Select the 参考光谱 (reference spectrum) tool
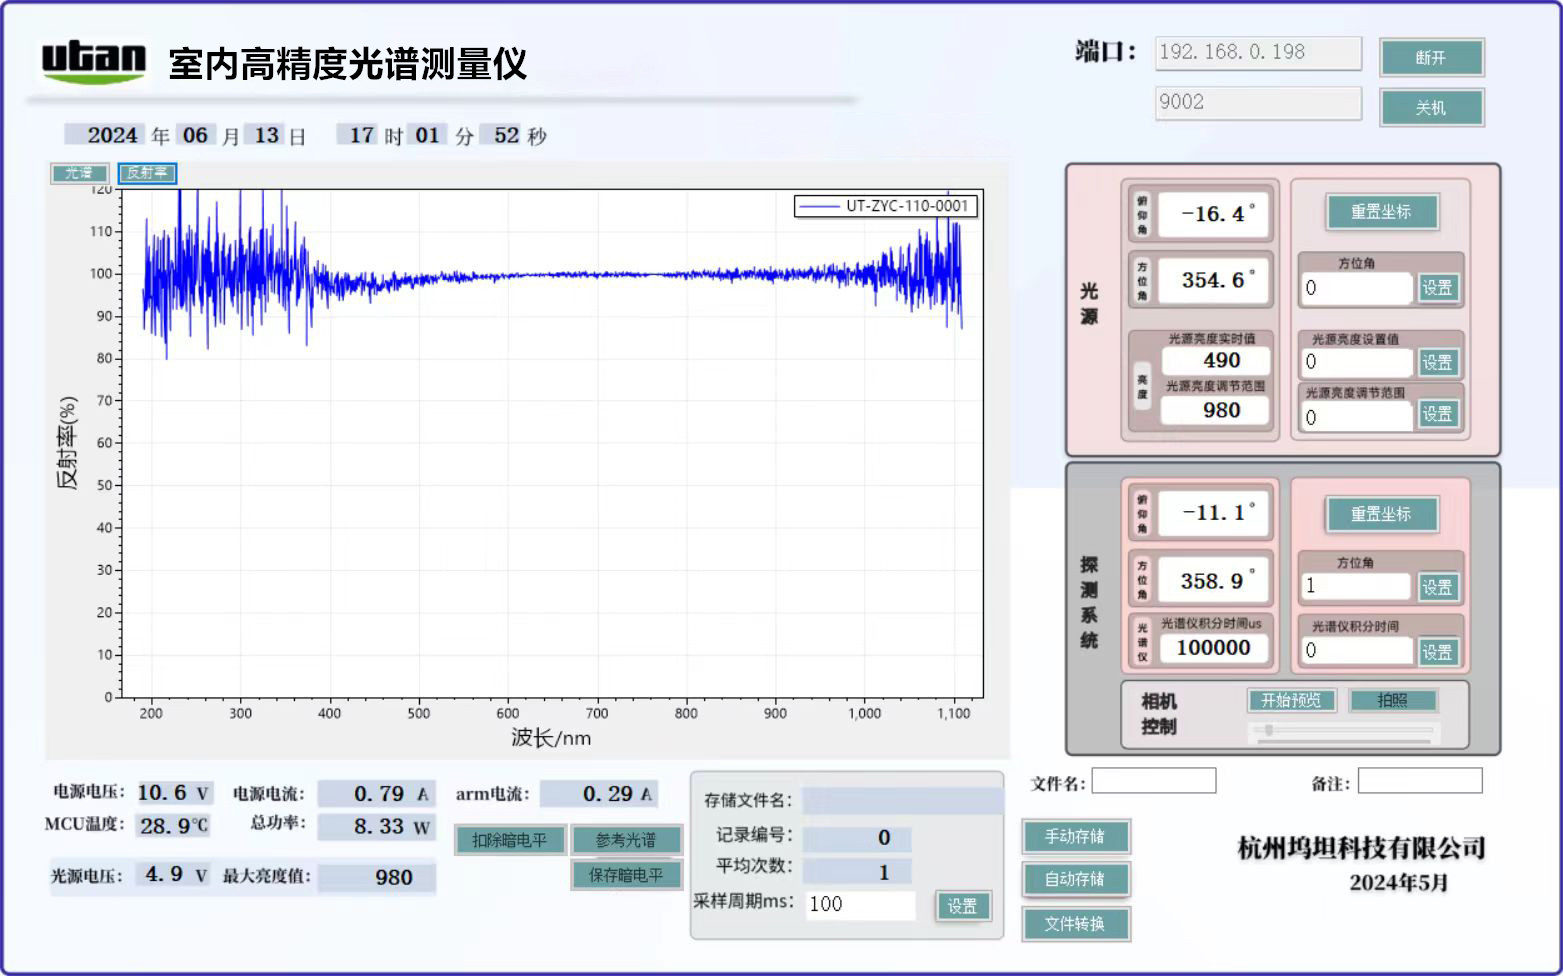Viewport: 1563px width, 976px height. click(626, 839)
